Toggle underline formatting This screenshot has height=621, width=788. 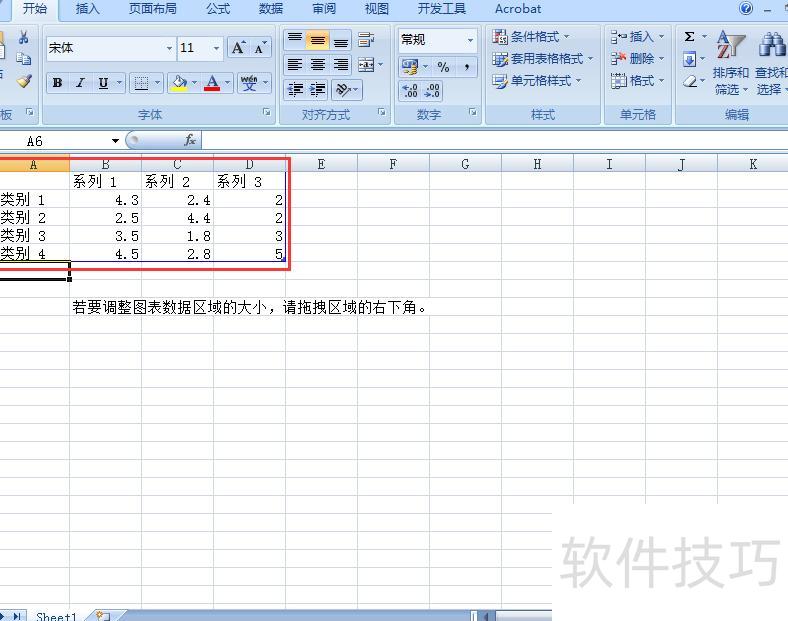point(103,83)
